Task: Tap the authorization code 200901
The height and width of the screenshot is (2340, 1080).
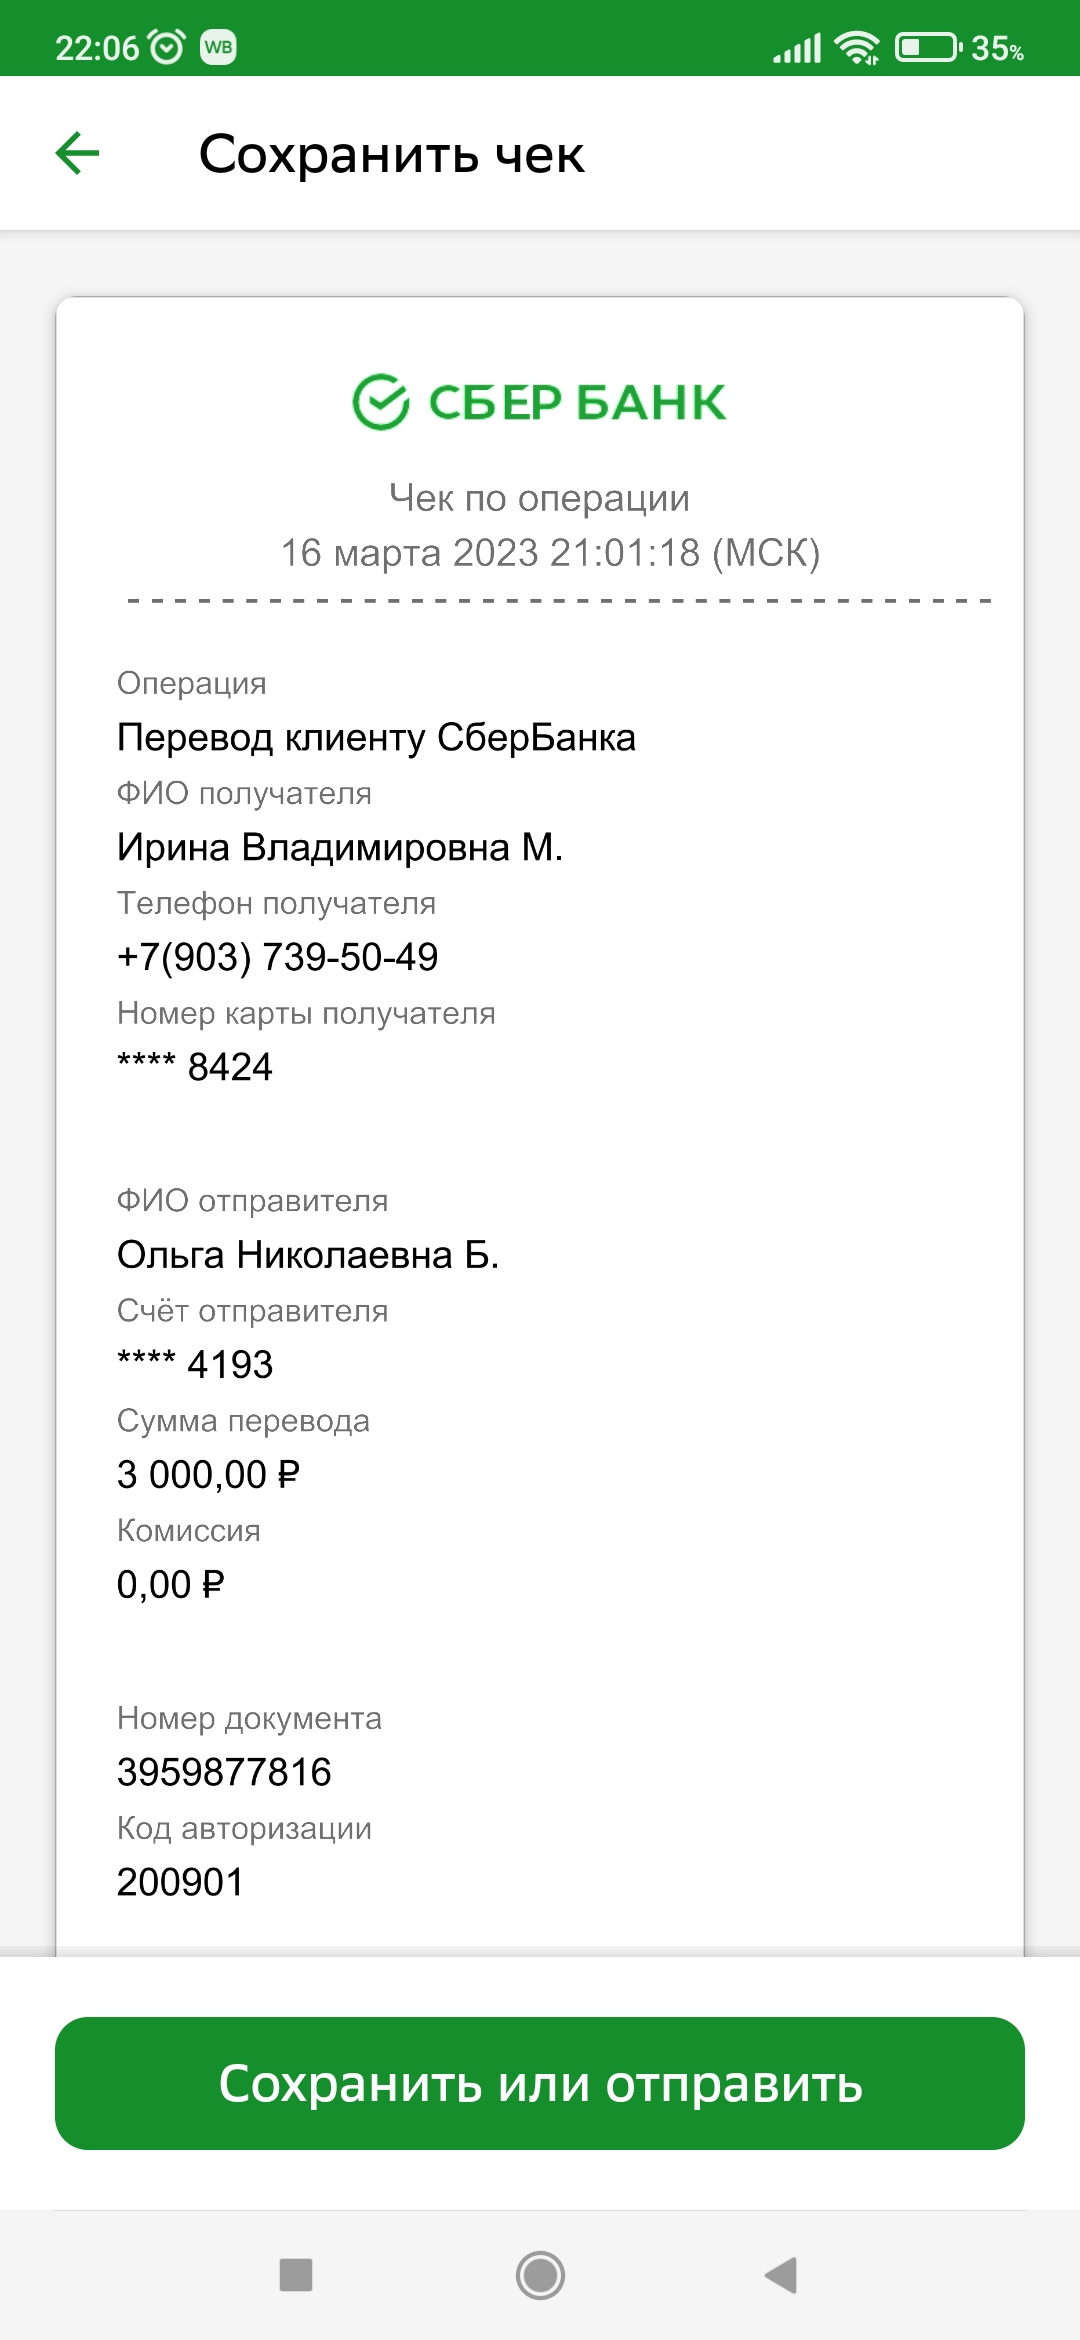Action: [180, 1882]
